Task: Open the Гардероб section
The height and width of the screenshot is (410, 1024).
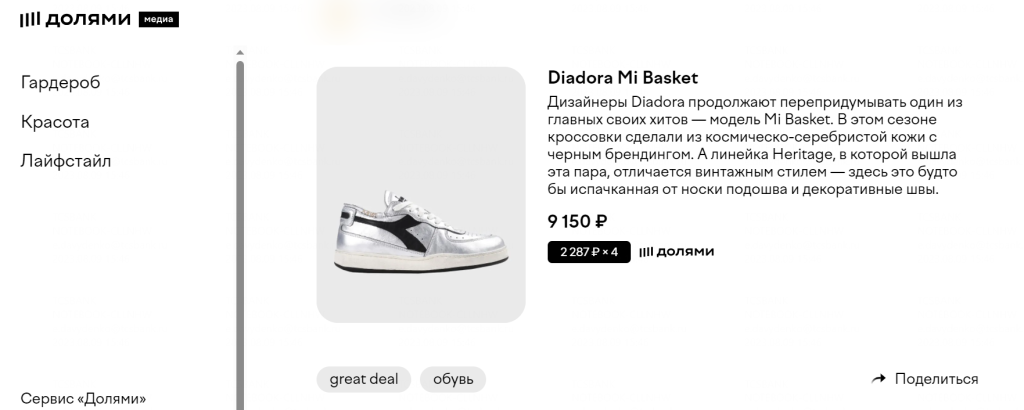Action: point(60,83)
